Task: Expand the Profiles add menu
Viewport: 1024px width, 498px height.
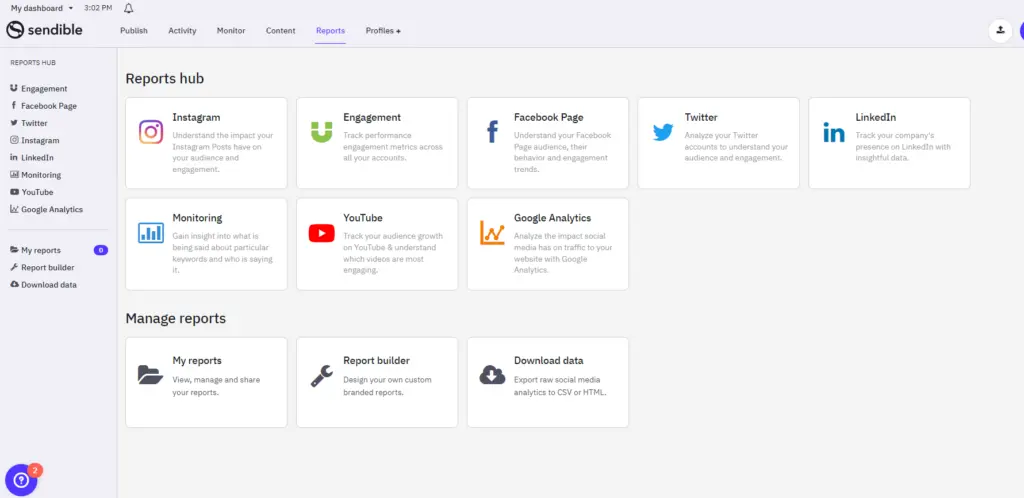Action: (383, 31)
